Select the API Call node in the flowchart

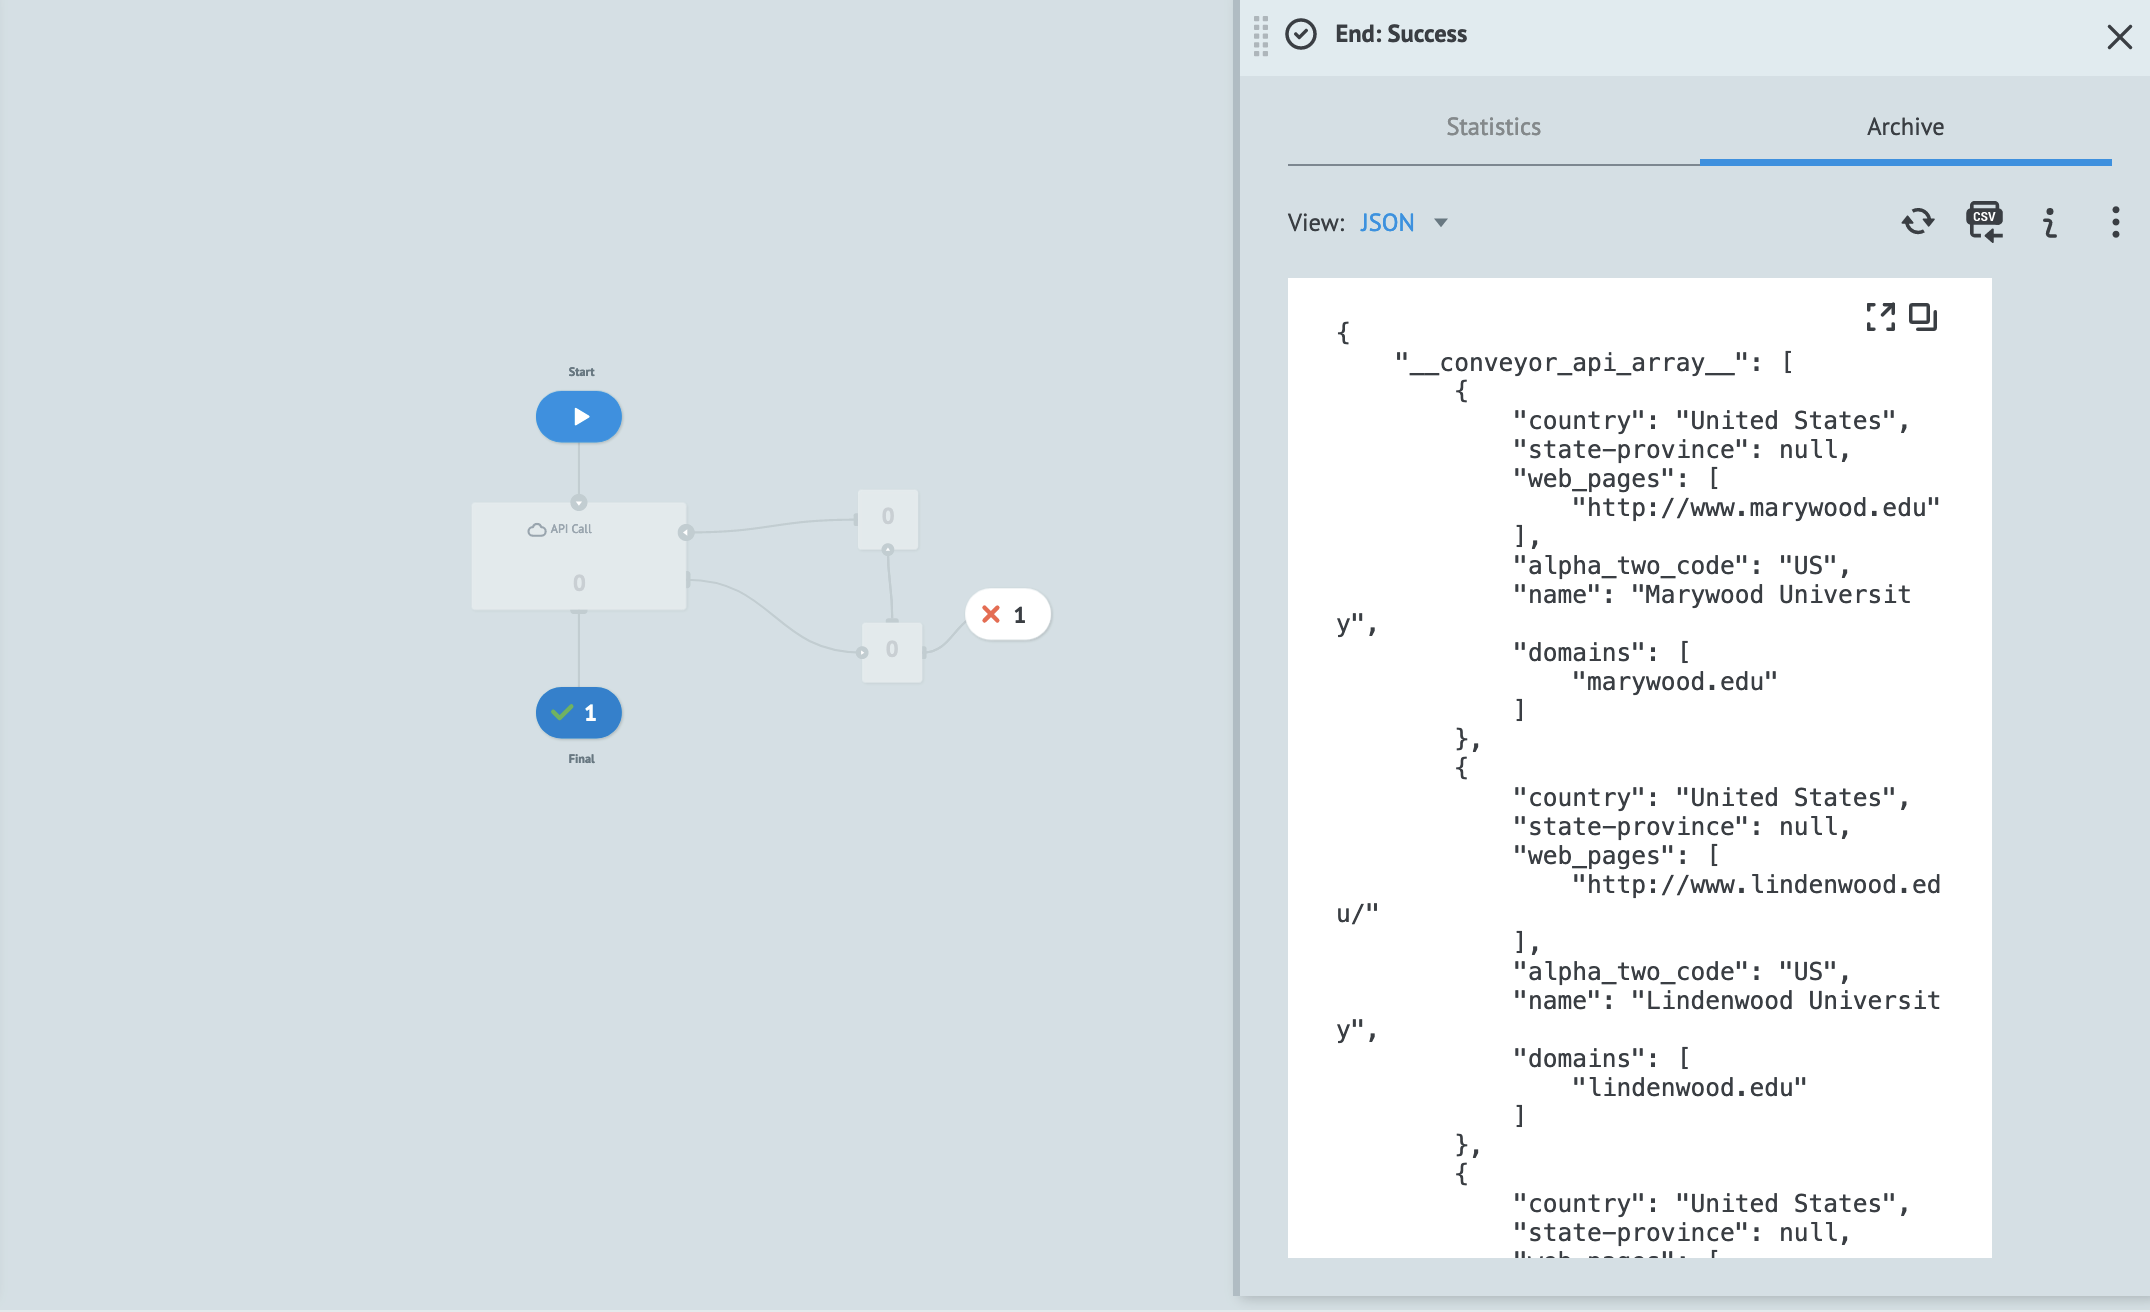(x=579, y=555)
